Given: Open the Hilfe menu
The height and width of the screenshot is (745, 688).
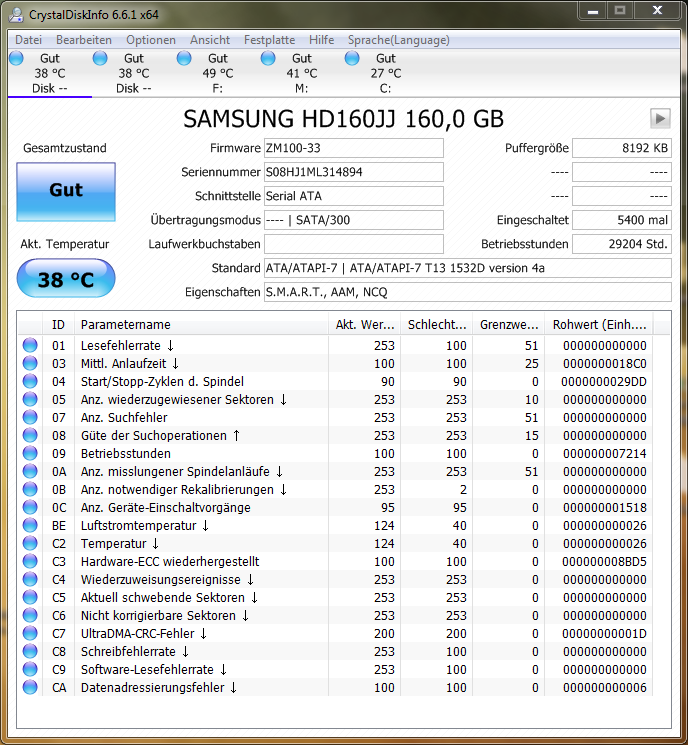Looking at the screenshot, I should (x=321, y=40).
